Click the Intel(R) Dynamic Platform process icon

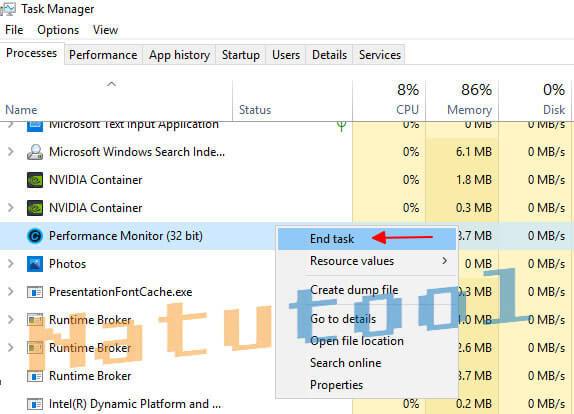[35, 404]
